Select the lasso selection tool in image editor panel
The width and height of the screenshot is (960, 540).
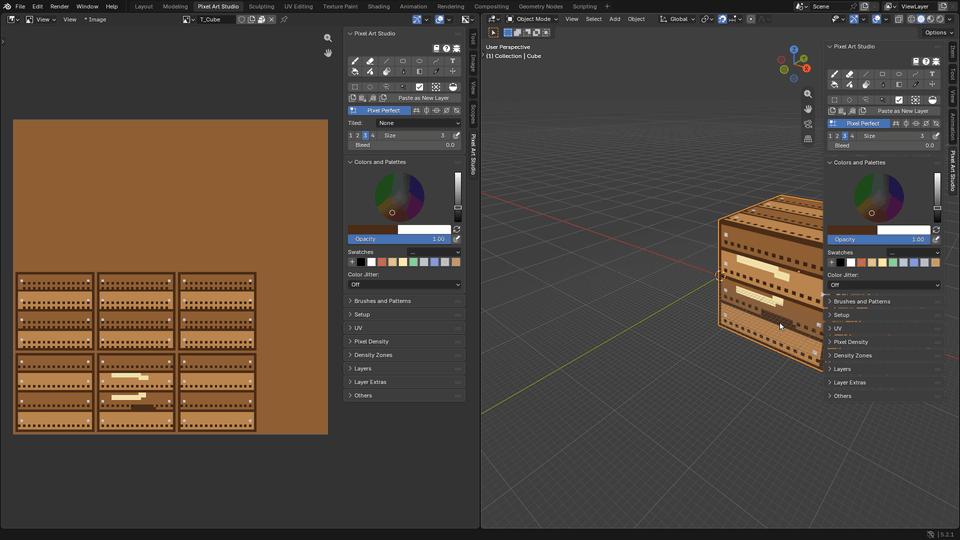[x=386, y=87]
